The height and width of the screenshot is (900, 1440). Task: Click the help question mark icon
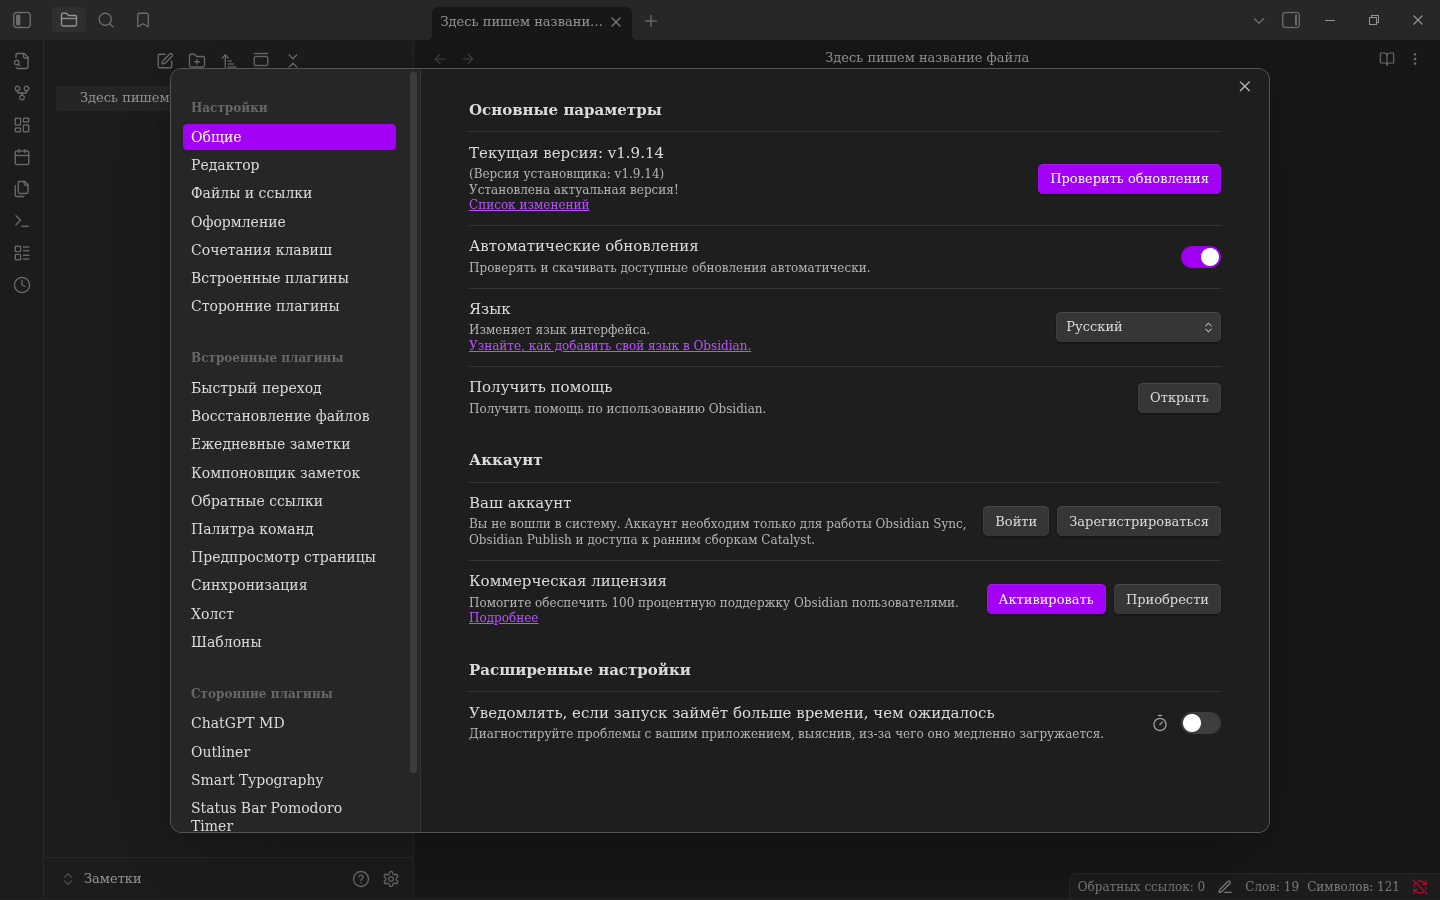pyautogui.click(x=361, y=879)
